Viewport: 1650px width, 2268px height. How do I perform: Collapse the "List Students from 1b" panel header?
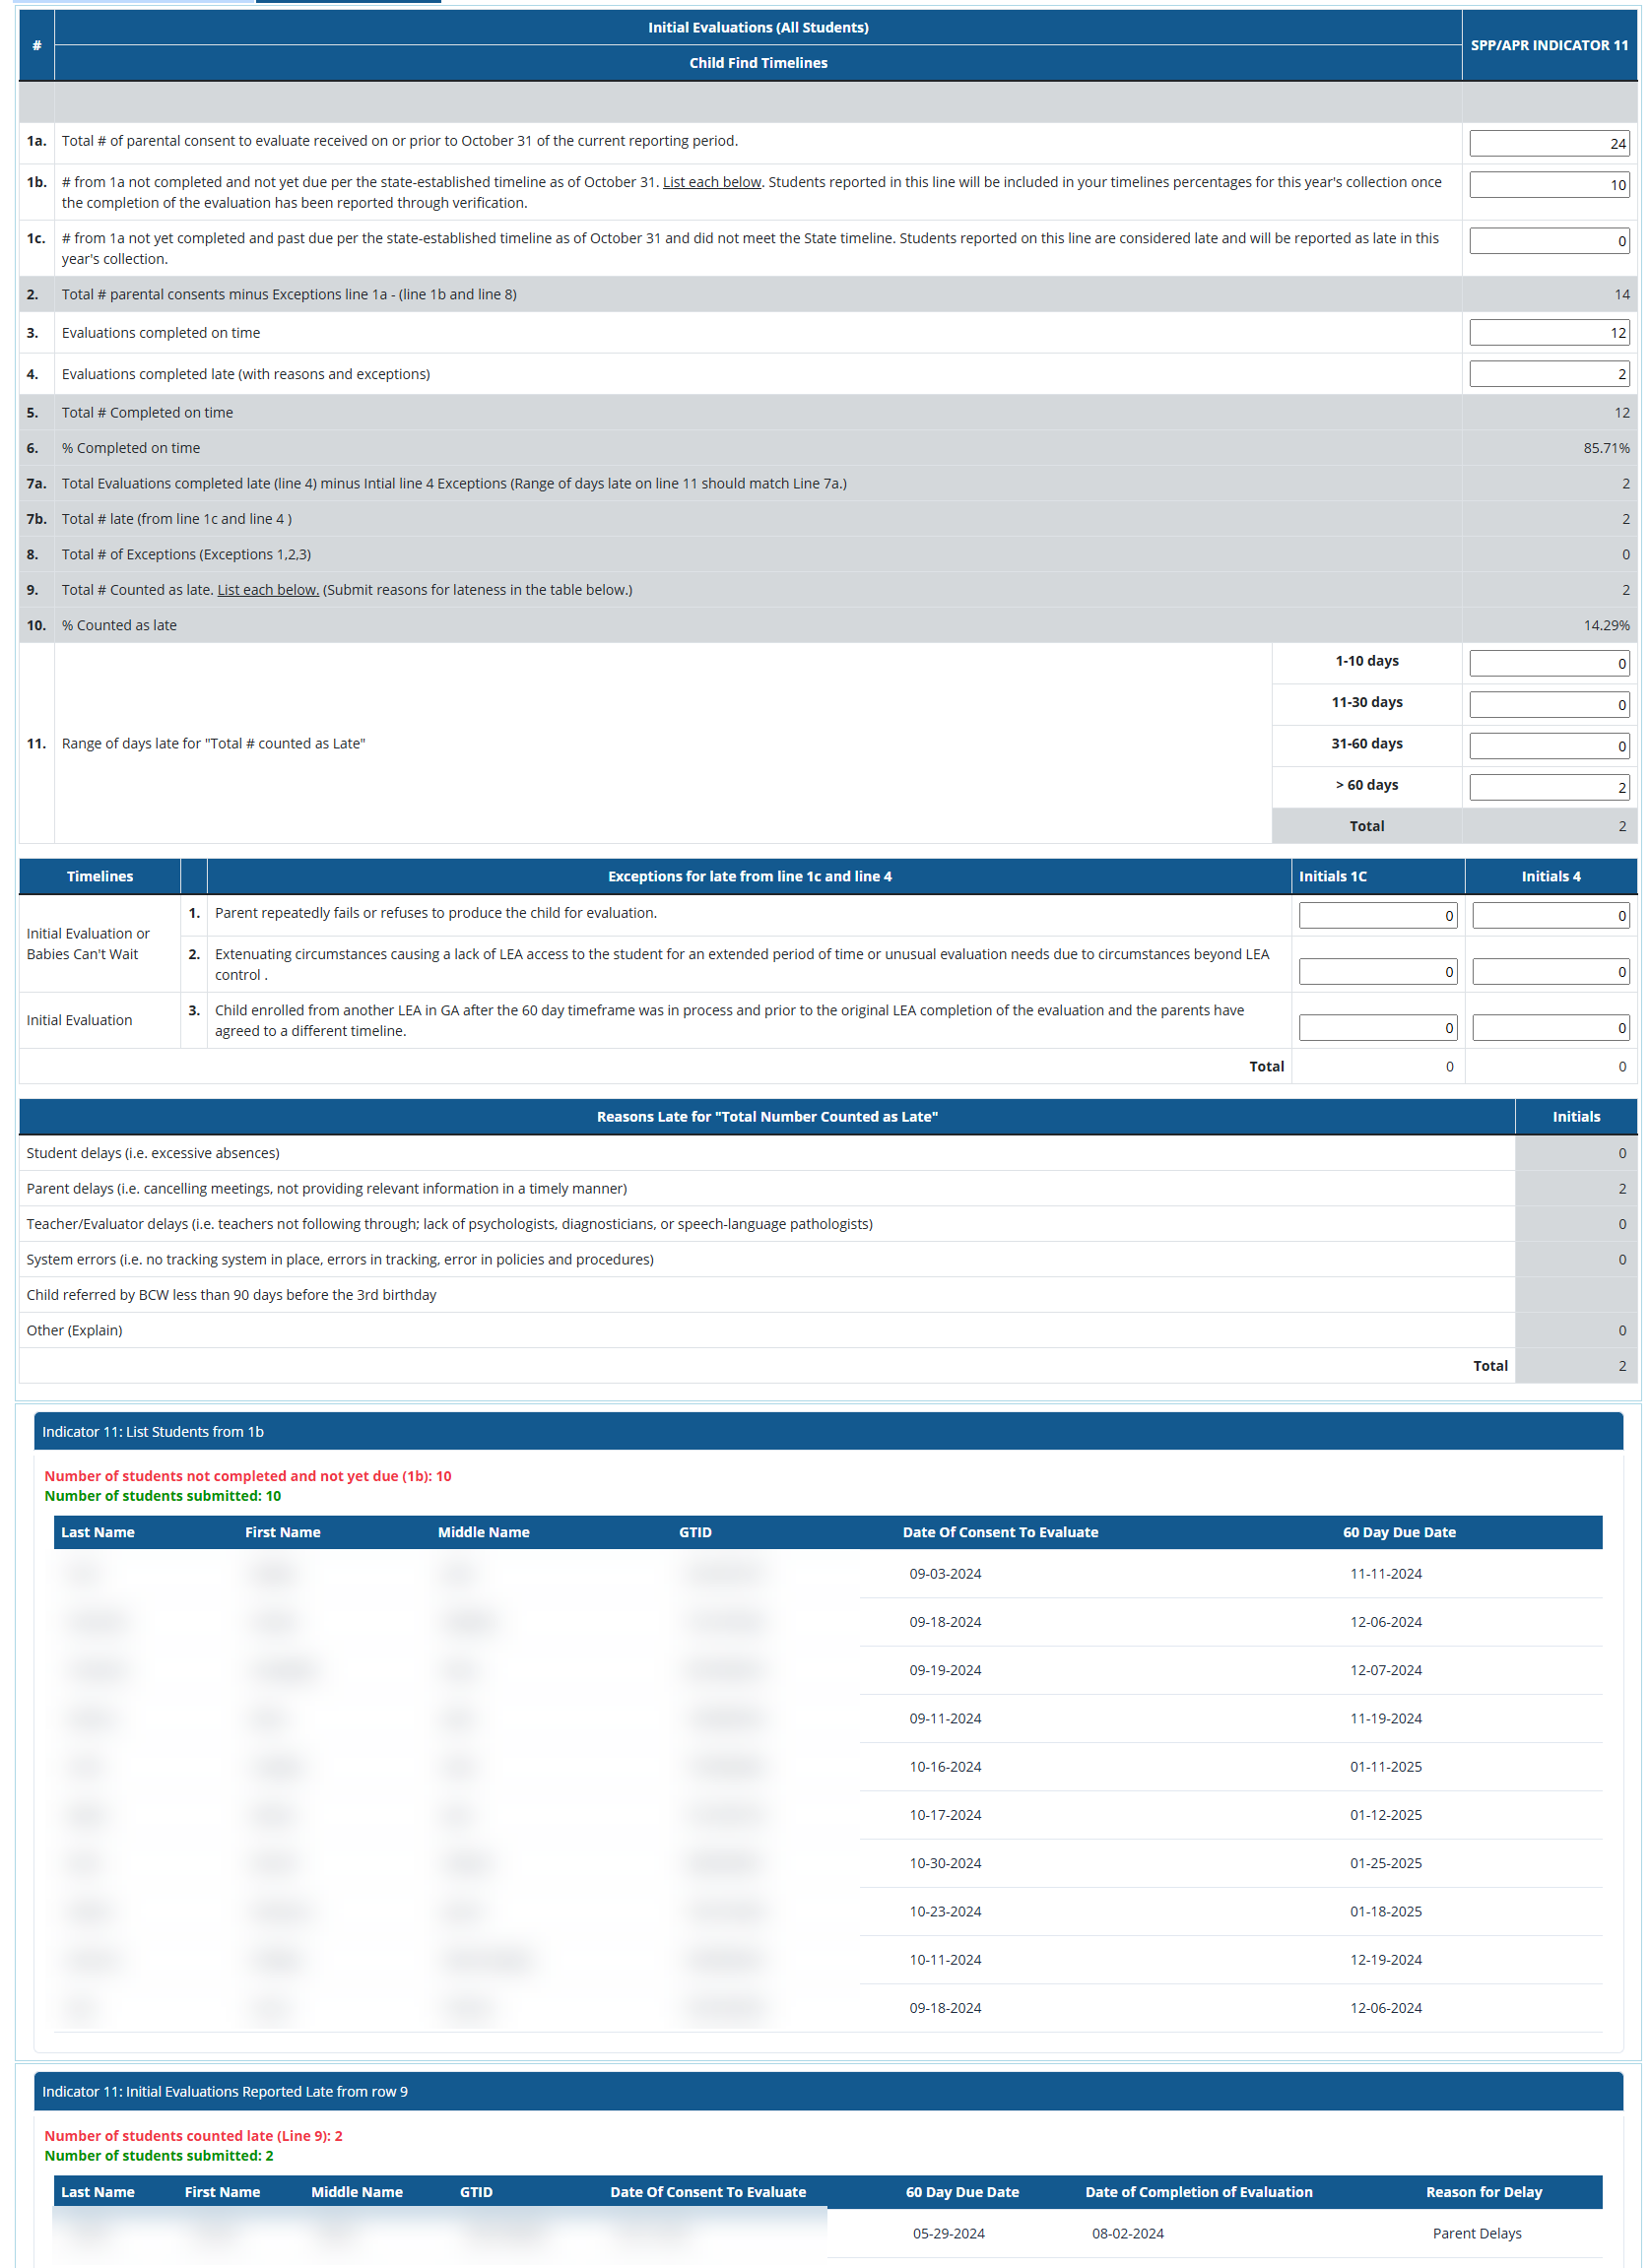(827, 1432)
